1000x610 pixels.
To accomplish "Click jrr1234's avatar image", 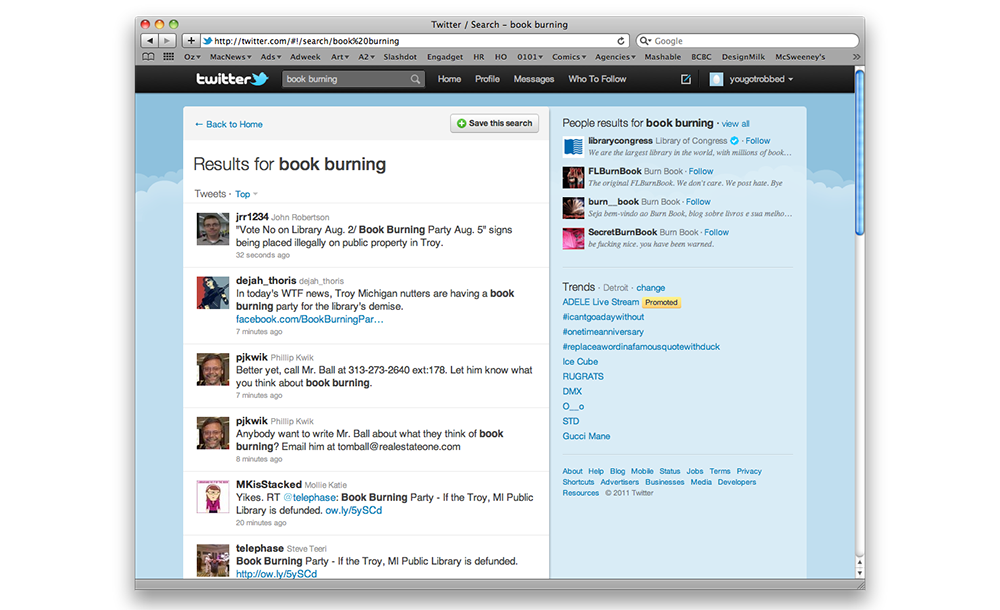I will point(212,228).
